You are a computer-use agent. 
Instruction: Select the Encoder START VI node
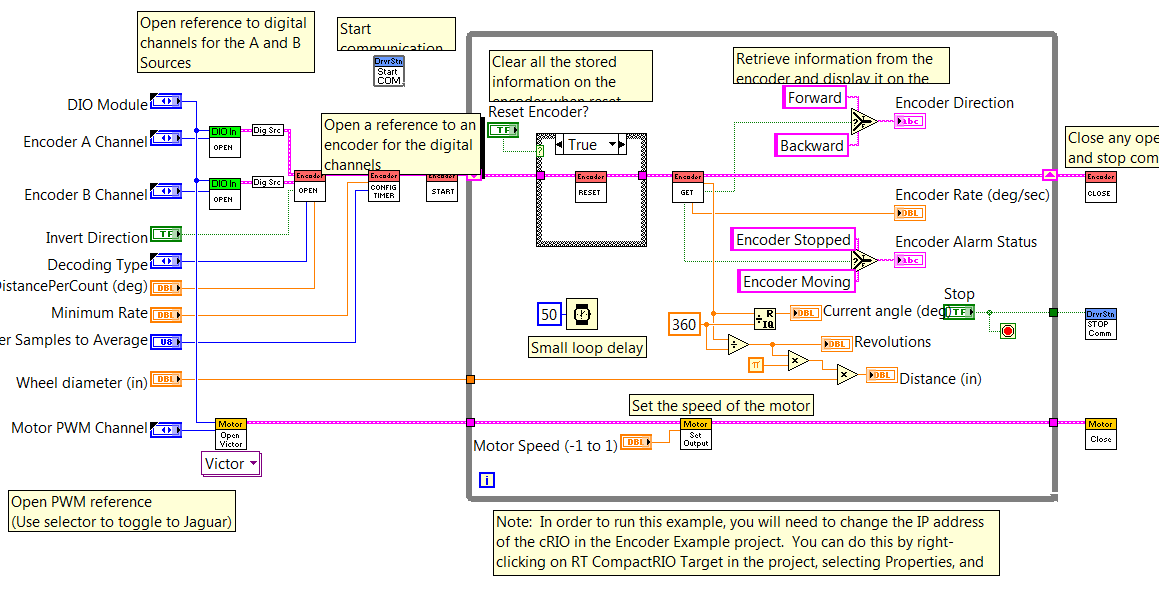[x=442, y=188]
